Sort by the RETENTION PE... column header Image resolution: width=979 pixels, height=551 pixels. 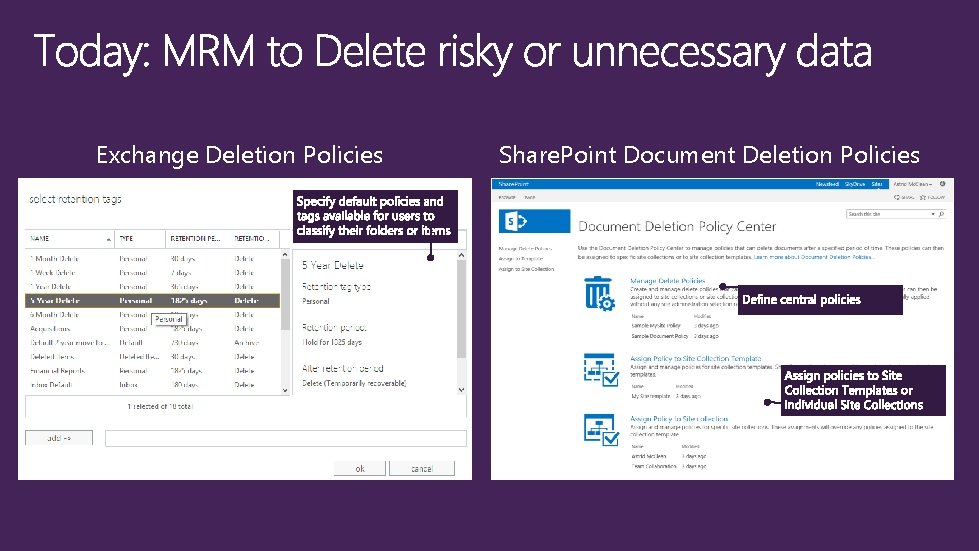(x=197, y=238)
